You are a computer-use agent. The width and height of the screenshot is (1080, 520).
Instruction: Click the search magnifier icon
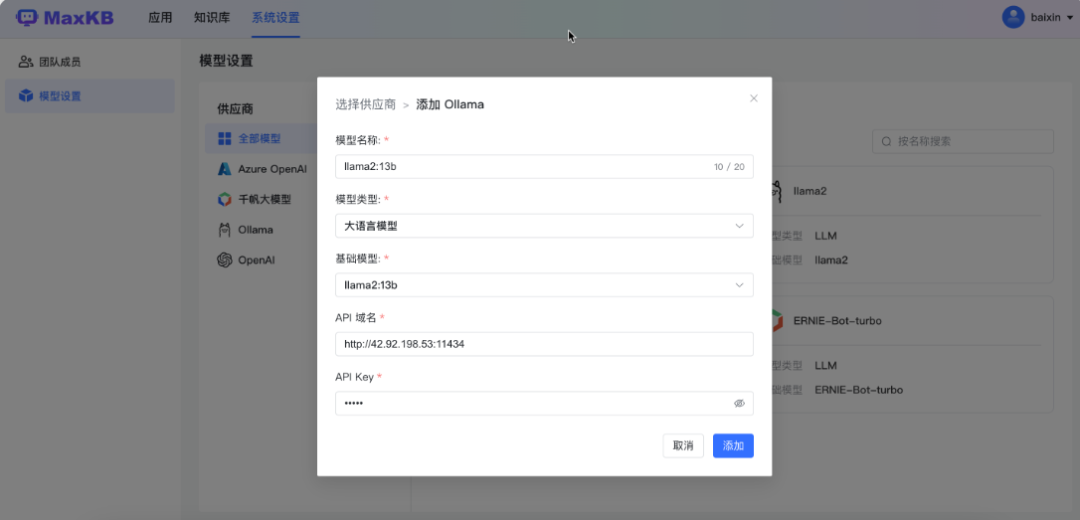[x=887, y=141]
